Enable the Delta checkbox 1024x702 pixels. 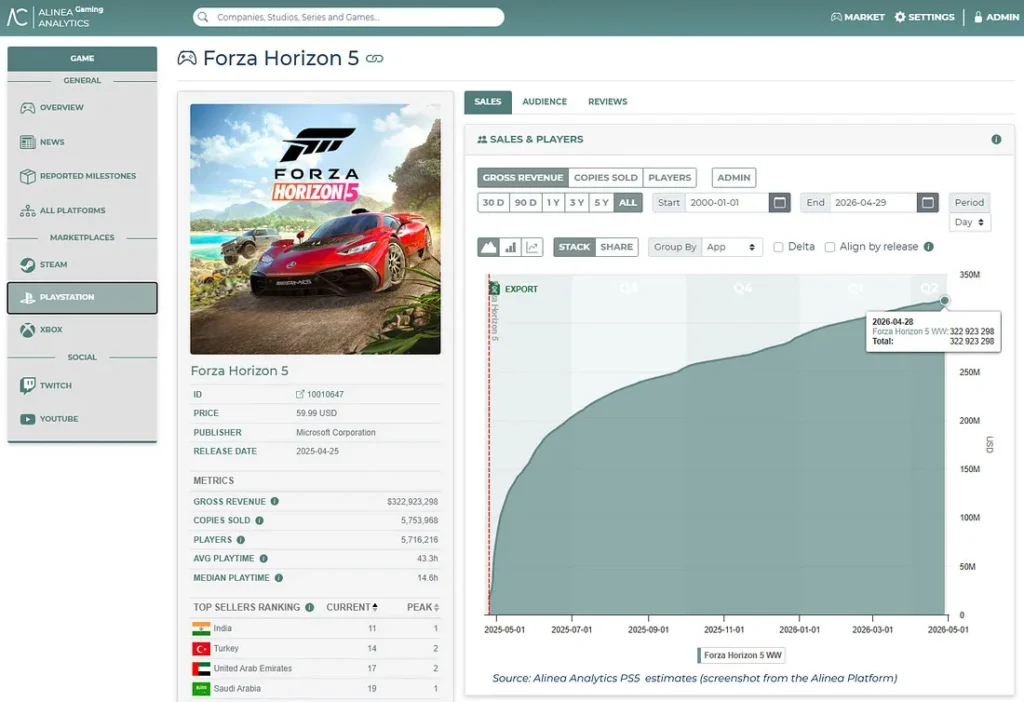778,247
